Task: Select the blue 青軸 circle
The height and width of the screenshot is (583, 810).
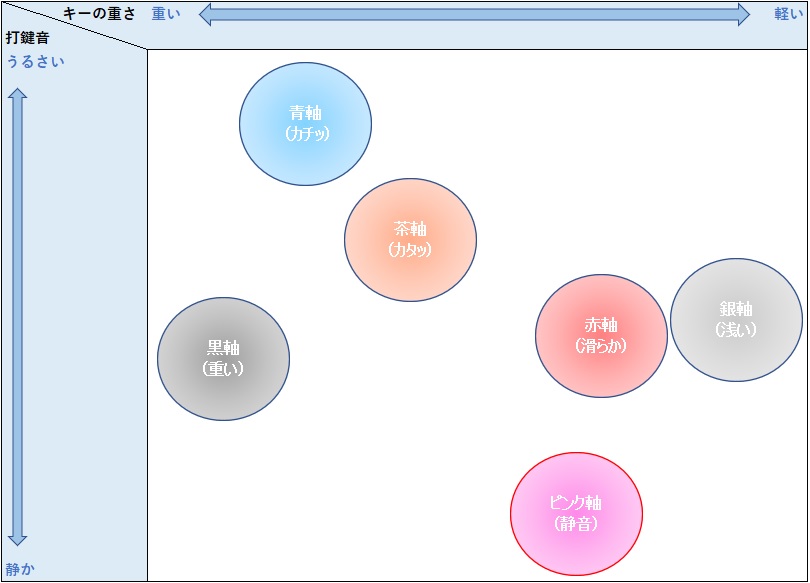Action: pyautogui.click(x=305, y=124)
